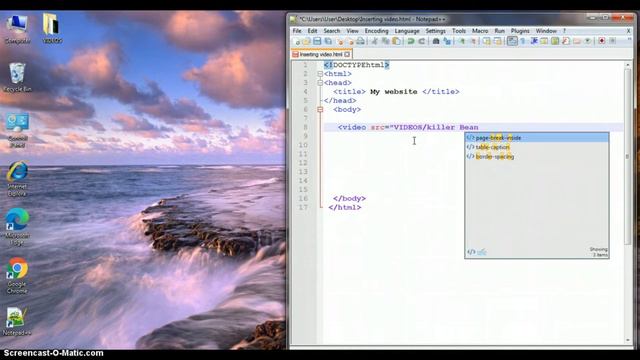Select the 'Inserting video.html' document tab

click(321, 54)
